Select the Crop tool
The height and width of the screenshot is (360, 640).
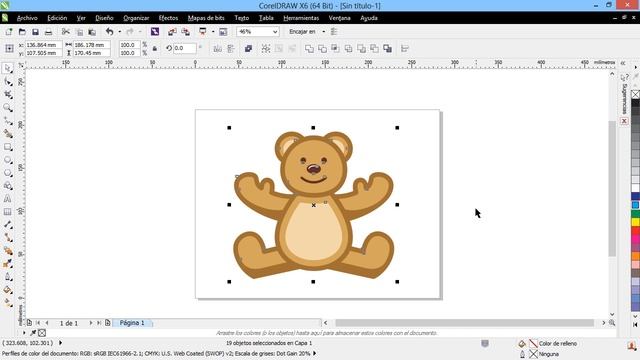coord(8,95)
